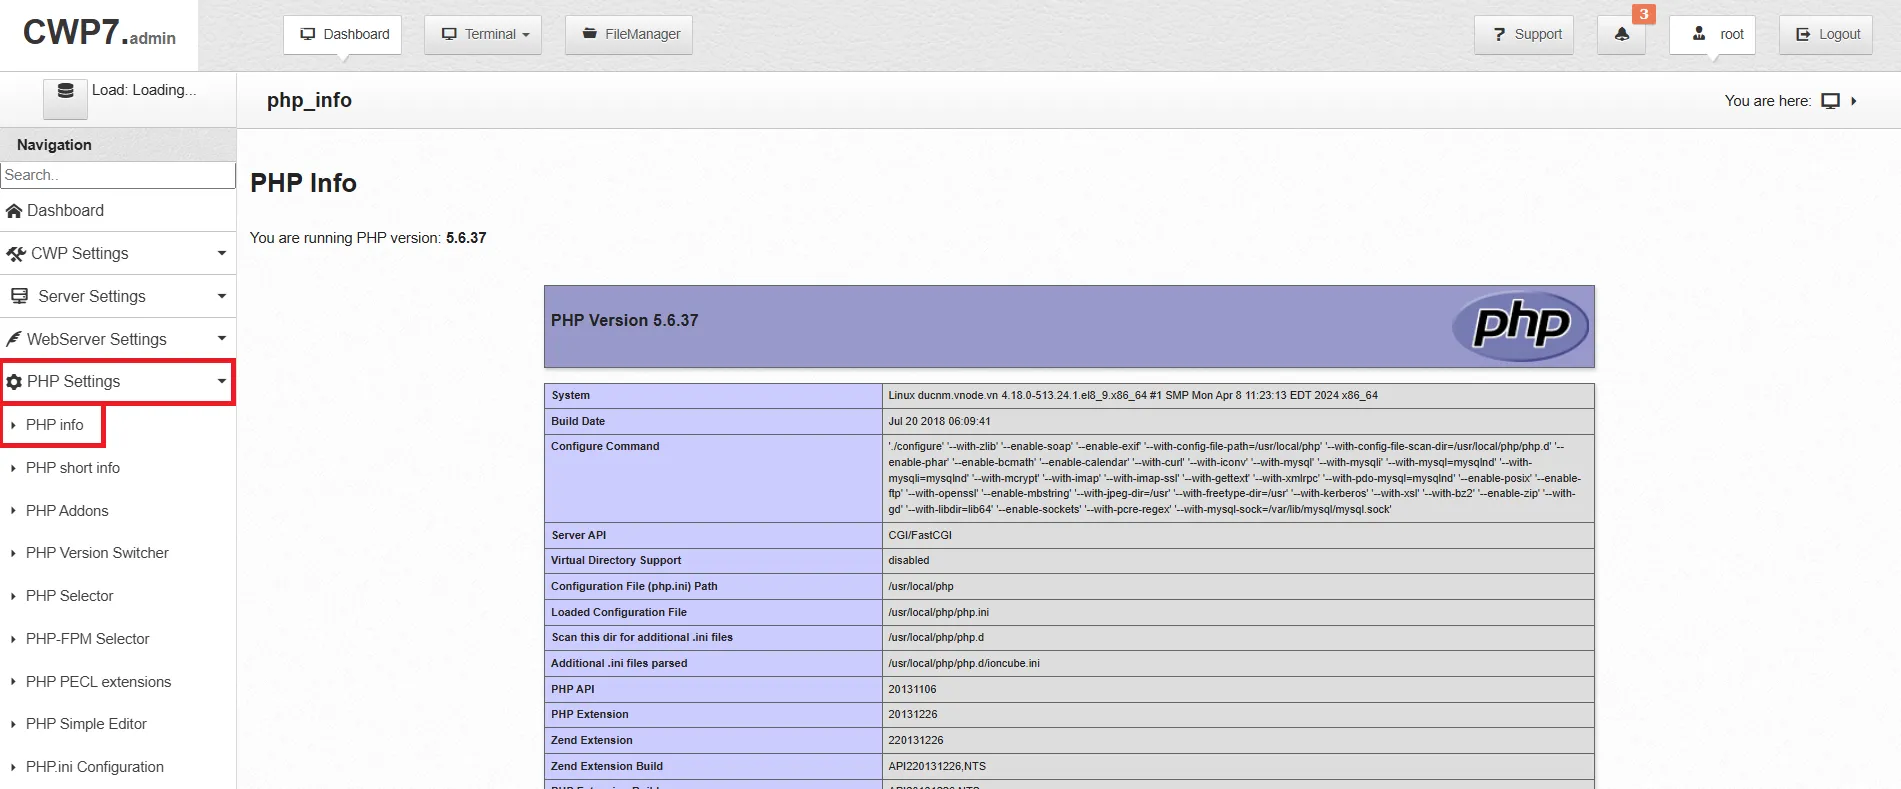The width and height of the screenshot is (1901, 789).
Task: Toggle the CWP Settings dropdown arrow
Action: [222, 253]
